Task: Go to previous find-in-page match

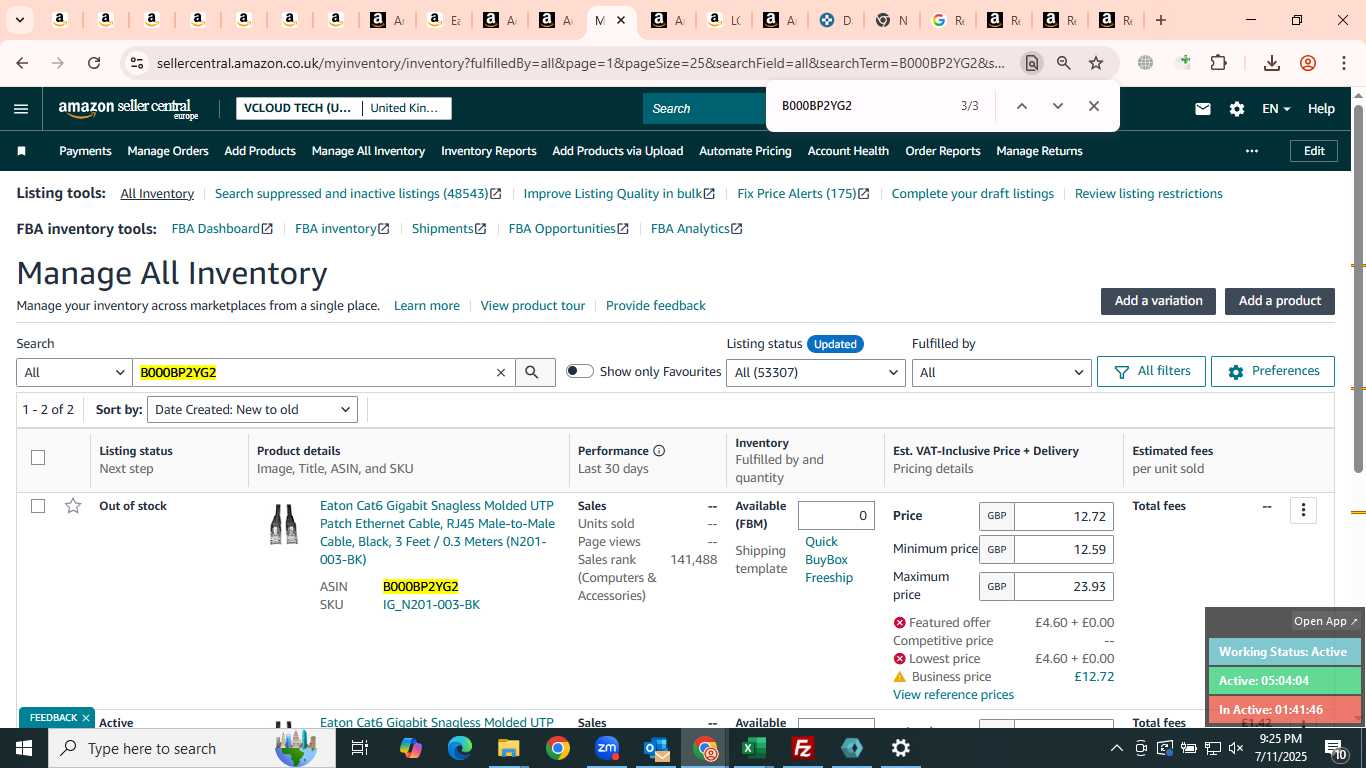Action: click(x=1021, y=106)
